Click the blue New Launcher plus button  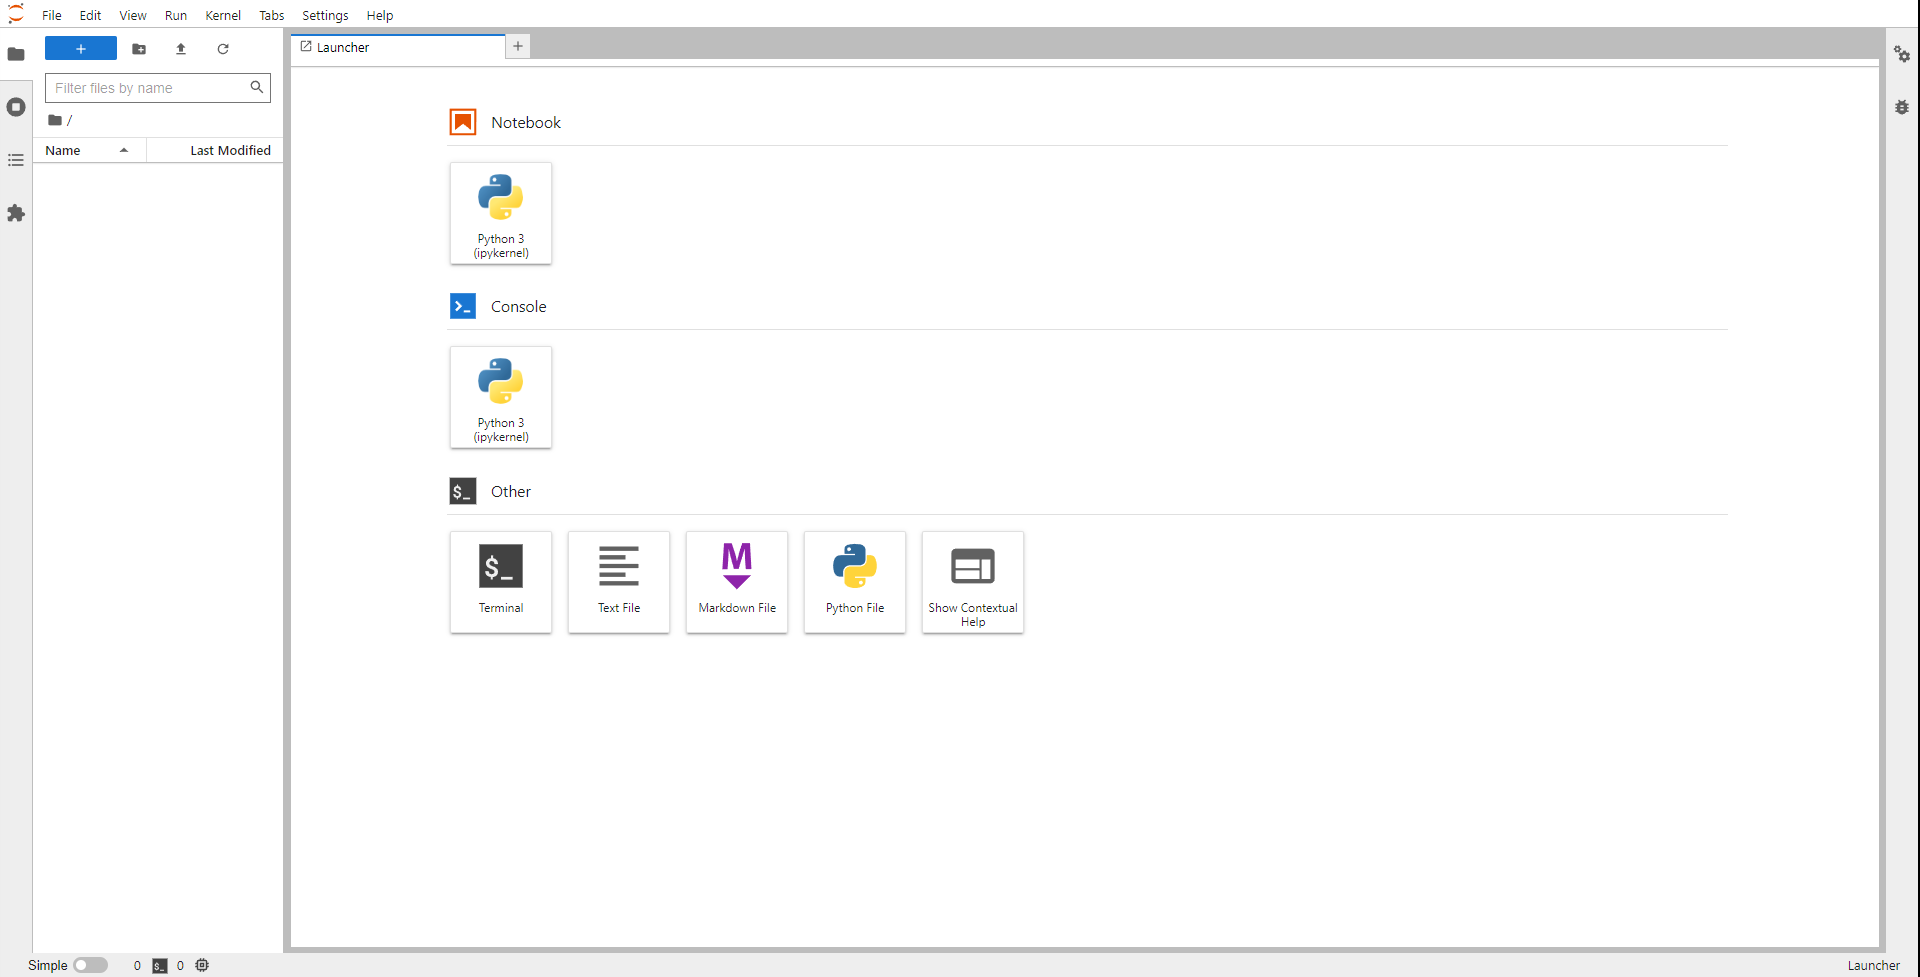[81, 49]
